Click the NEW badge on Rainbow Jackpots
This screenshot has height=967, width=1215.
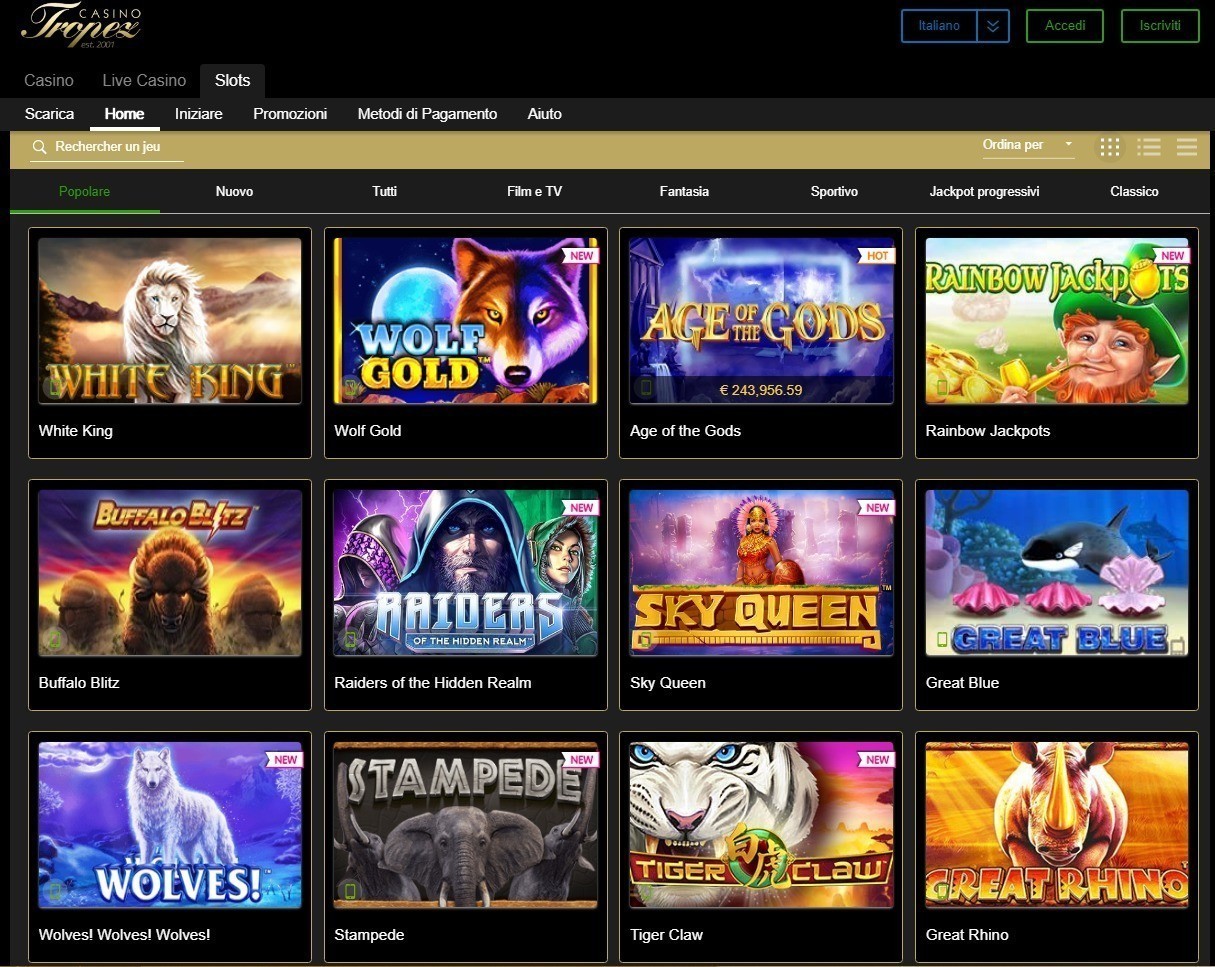tap(1172, 256)
